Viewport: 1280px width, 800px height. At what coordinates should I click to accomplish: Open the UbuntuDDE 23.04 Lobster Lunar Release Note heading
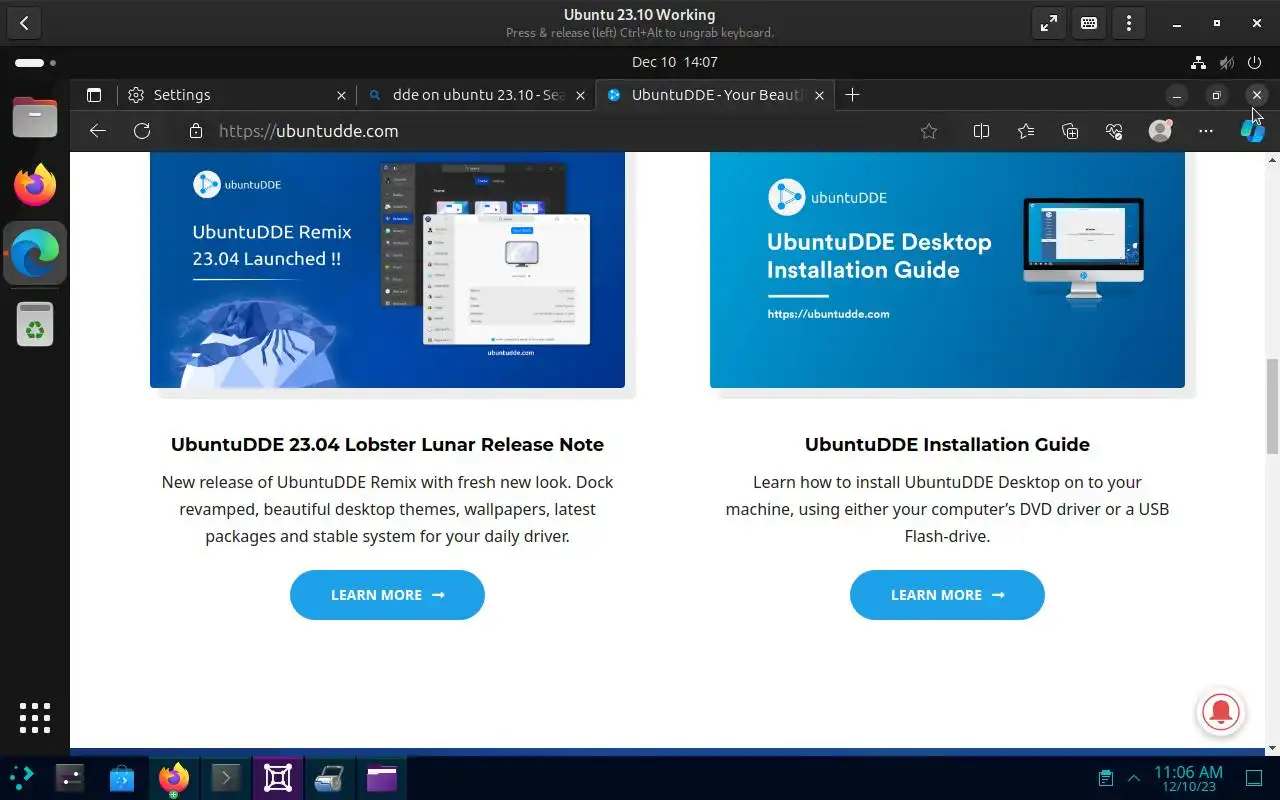pyautogui.click(x=387, y=445)
